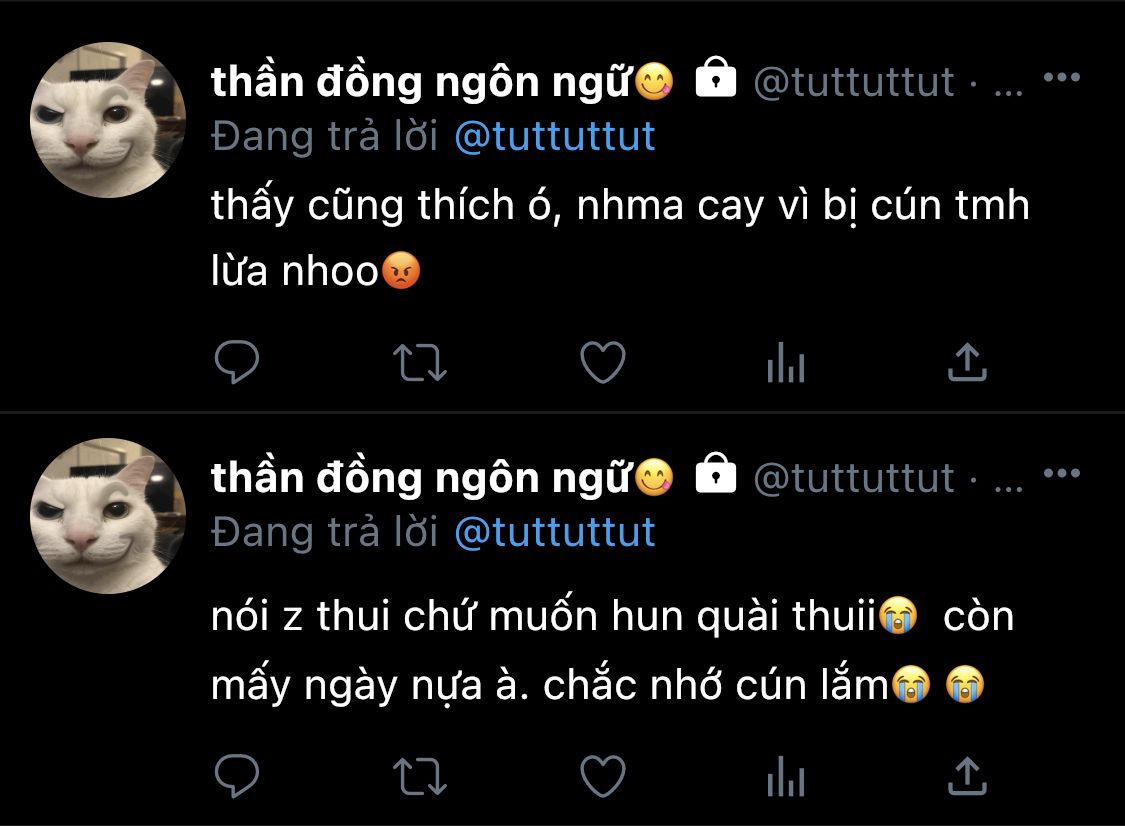Image resolution: width=1125 pixels, height=826 pixels.
Task: Open the more options menu on the second tweet
Action: (1062, 473)
